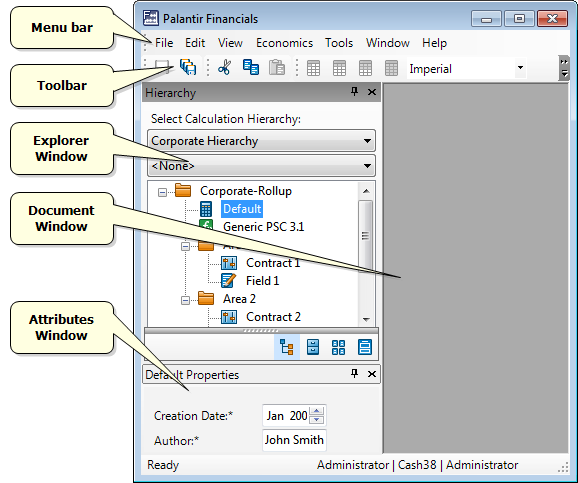
Task: Select the Default tree item
Action: 242,209
